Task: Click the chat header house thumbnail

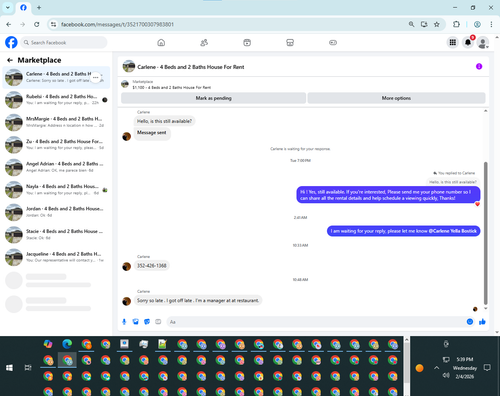Action: point(129,66)
